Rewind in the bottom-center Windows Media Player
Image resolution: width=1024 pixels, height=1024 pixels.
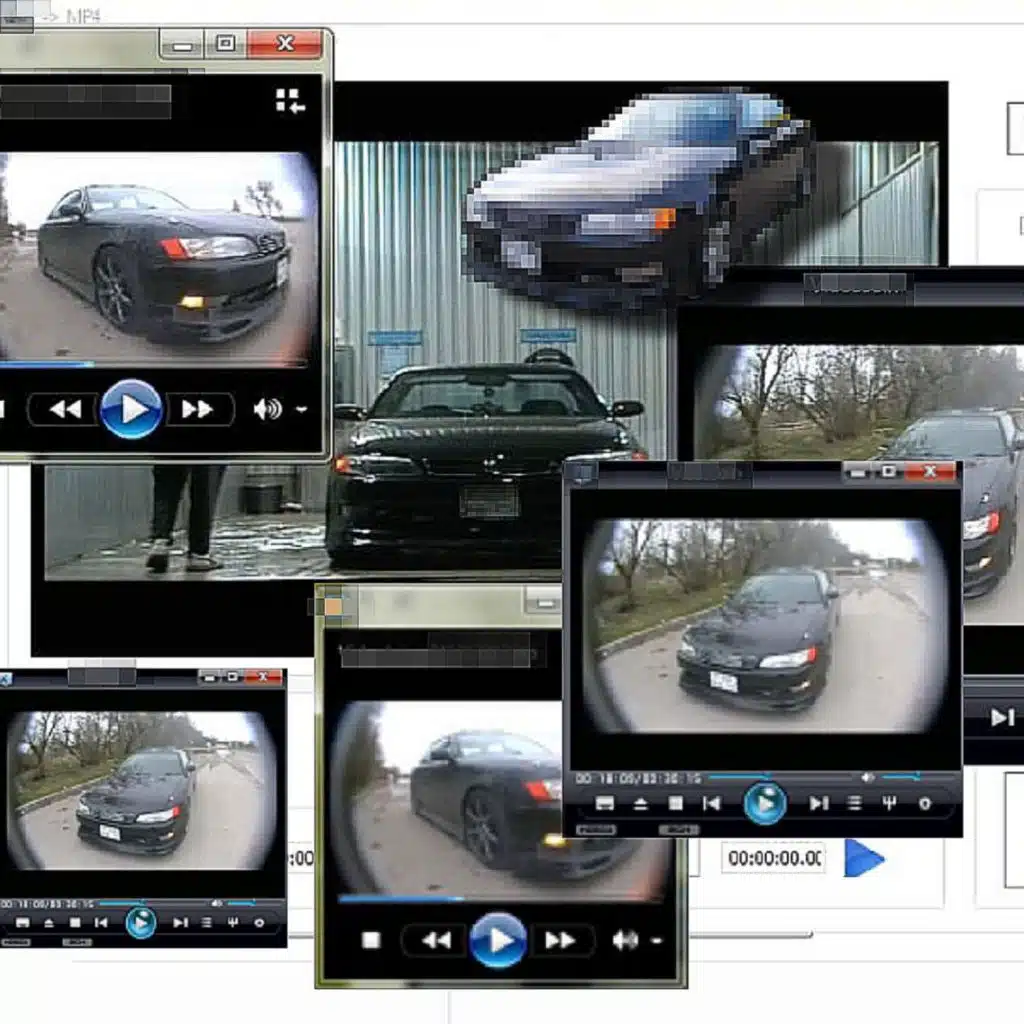pos(436,940)
